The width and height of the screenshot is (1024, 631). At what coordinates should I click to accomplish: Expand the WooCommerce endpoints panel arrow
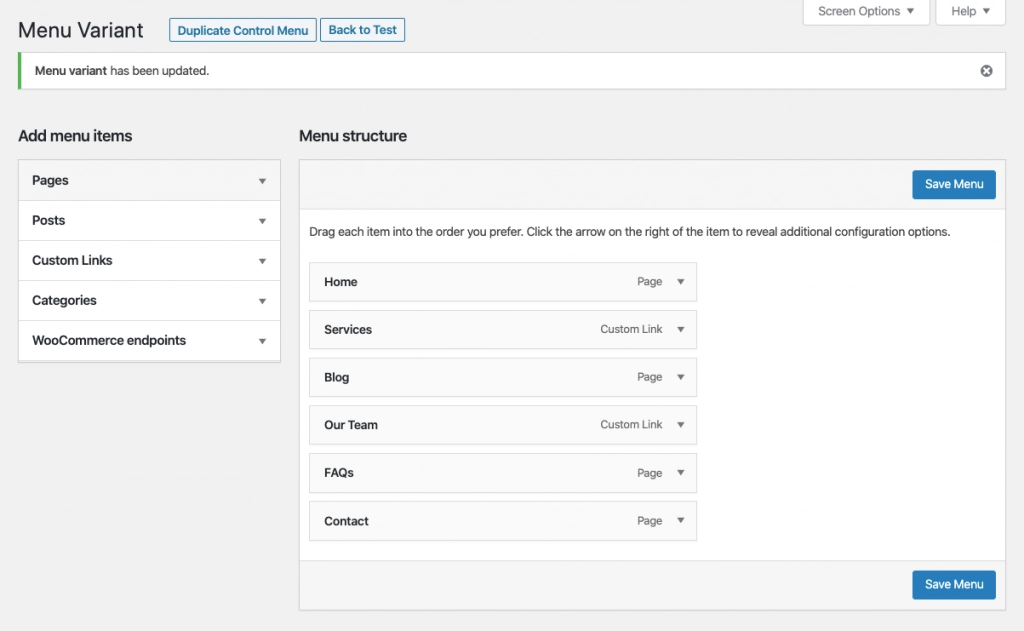[262, 341]
